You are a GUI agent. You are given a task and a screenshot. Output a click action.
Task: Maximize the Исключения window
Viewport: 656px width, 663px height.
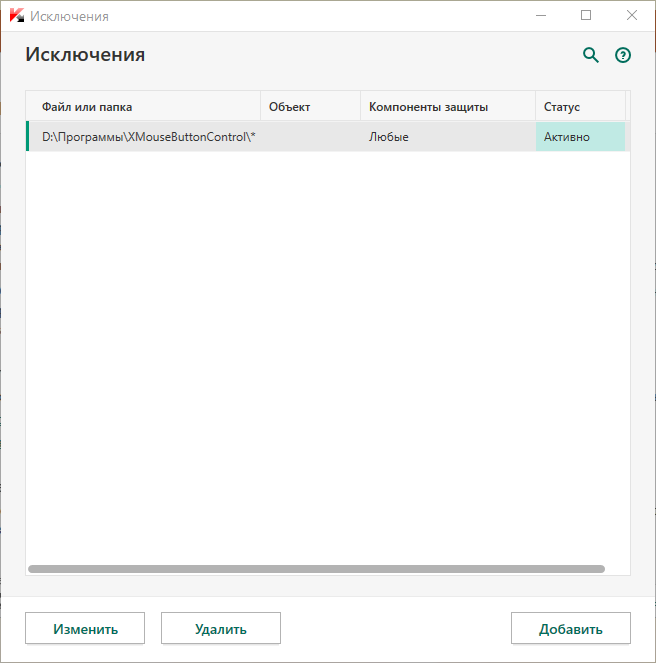pyautogui.click(x=586, y=16)
